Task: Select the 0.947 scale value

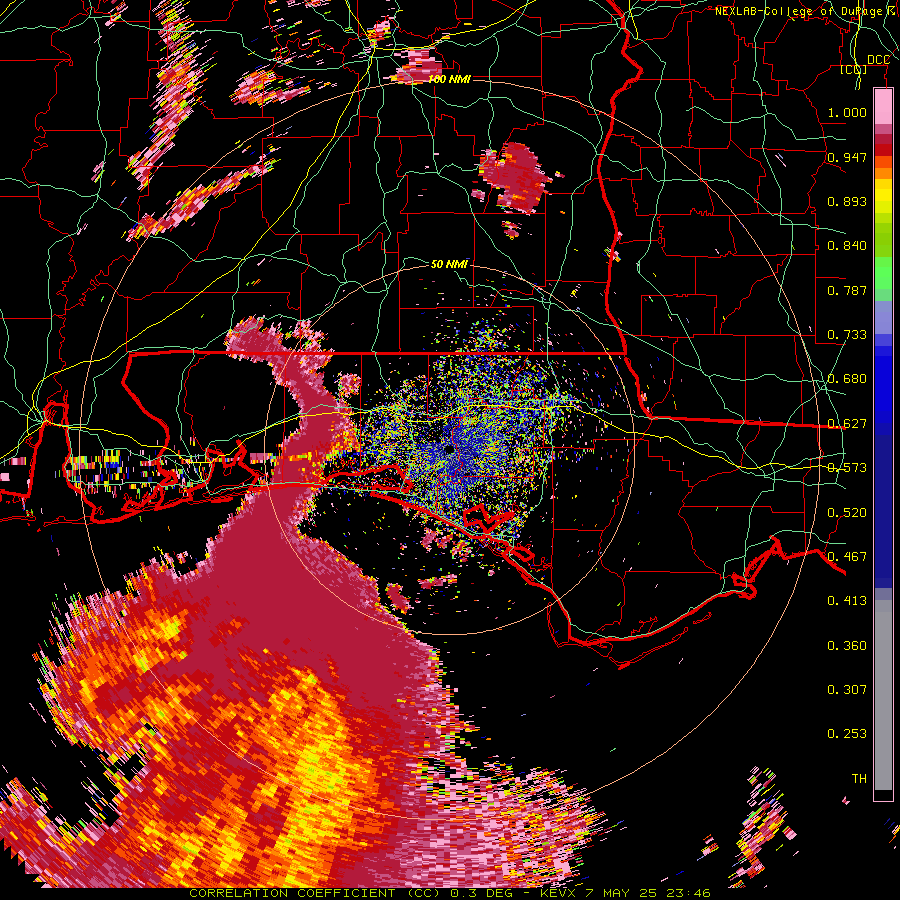Action: [847, 157]
